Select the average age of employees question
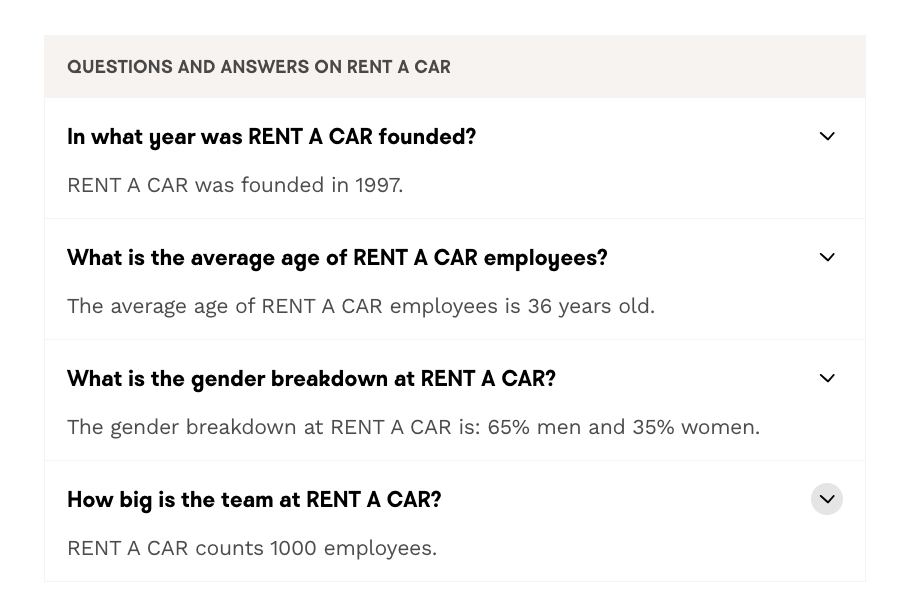Viewport: 906px width, 616px height. 337,258
